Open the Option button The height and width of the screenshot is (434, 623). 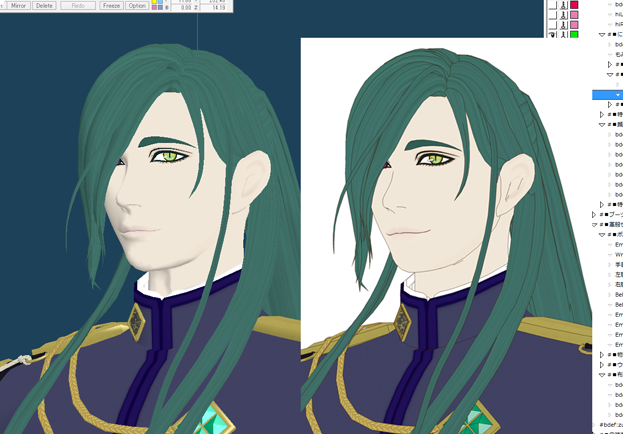pyautogui.click(x=137, y=6)
